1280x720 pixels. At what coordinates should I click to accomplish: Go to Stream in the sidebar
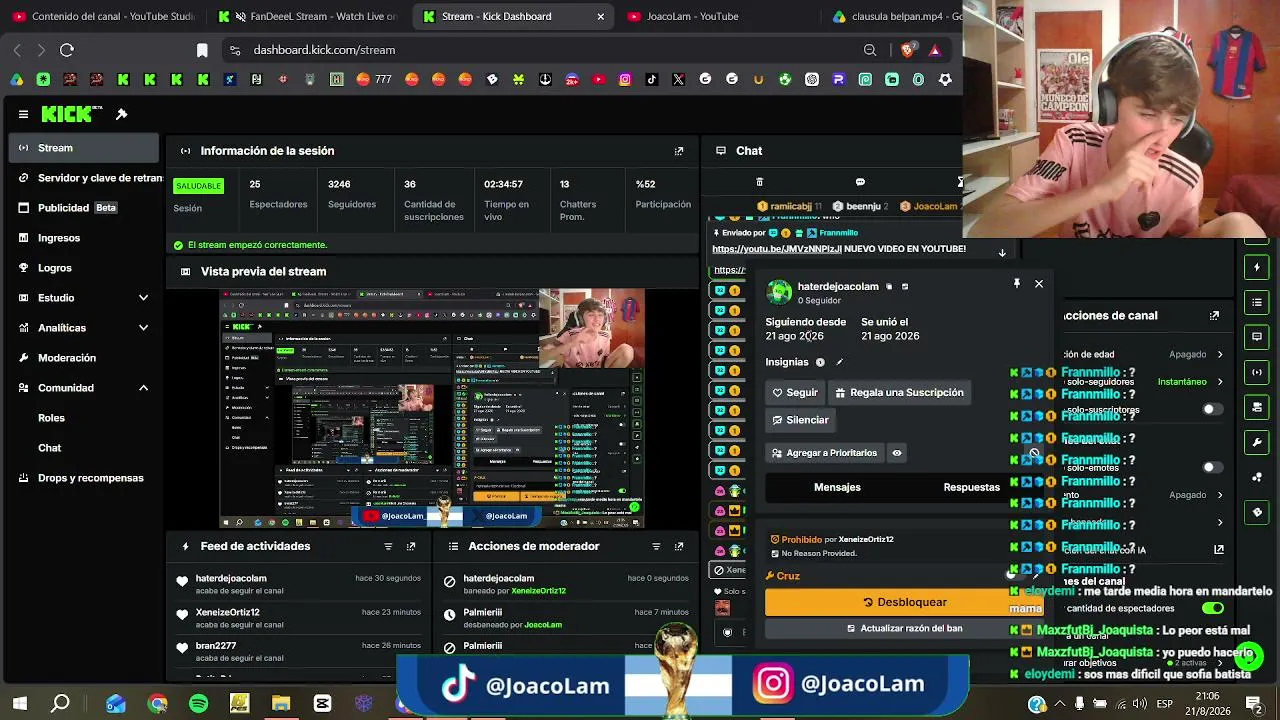(84, 148)
